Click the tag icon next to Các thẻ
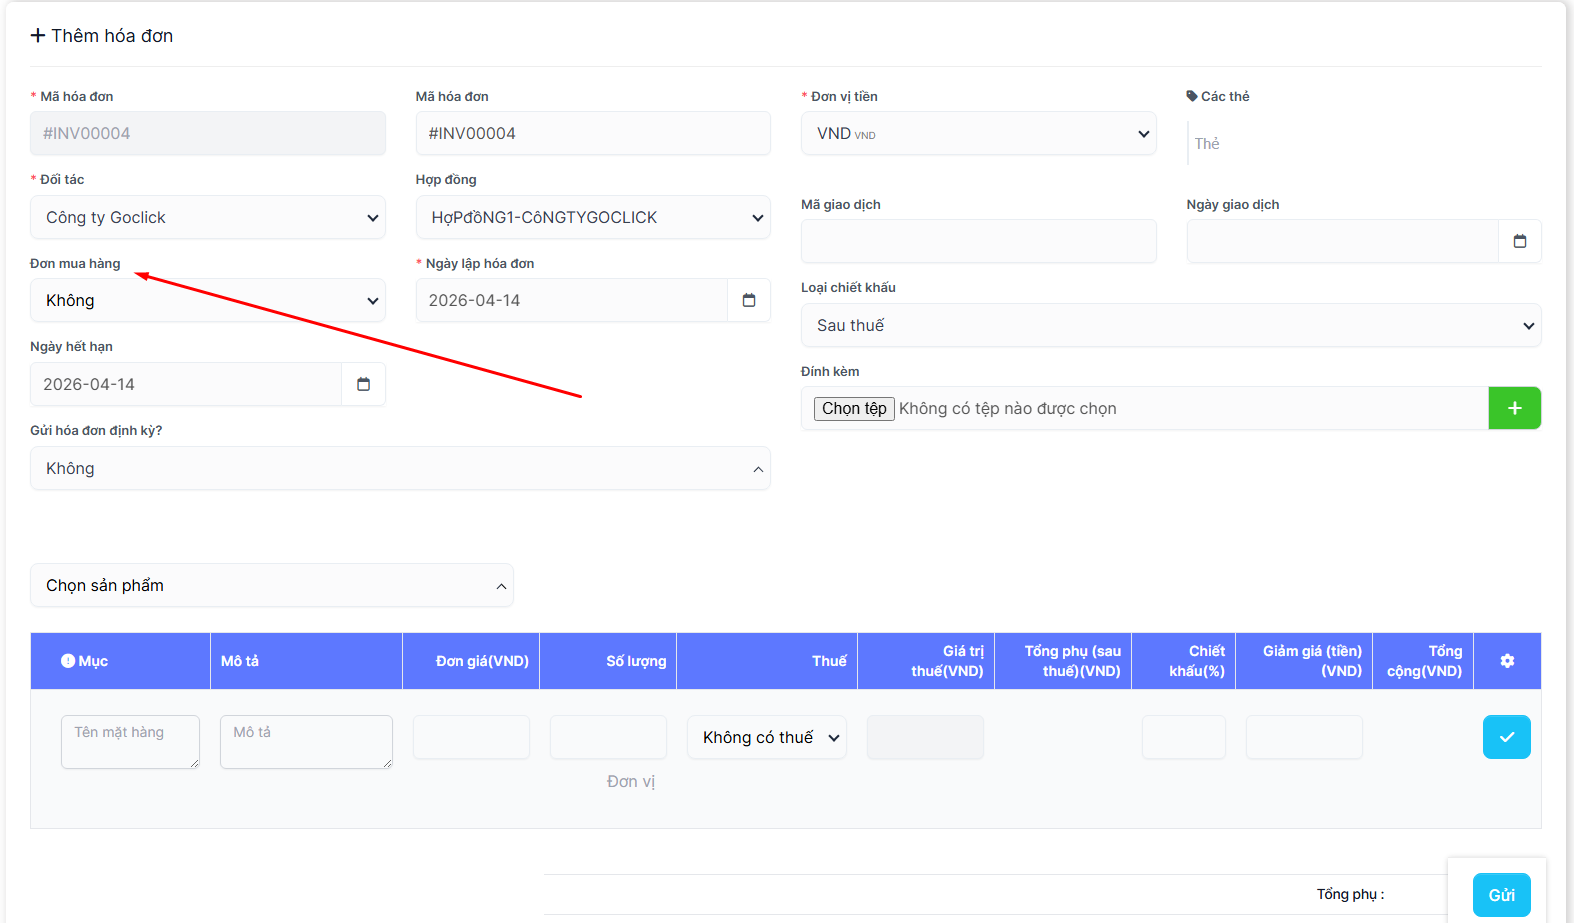This screenshot has height=923, width=1574. 1192,96
